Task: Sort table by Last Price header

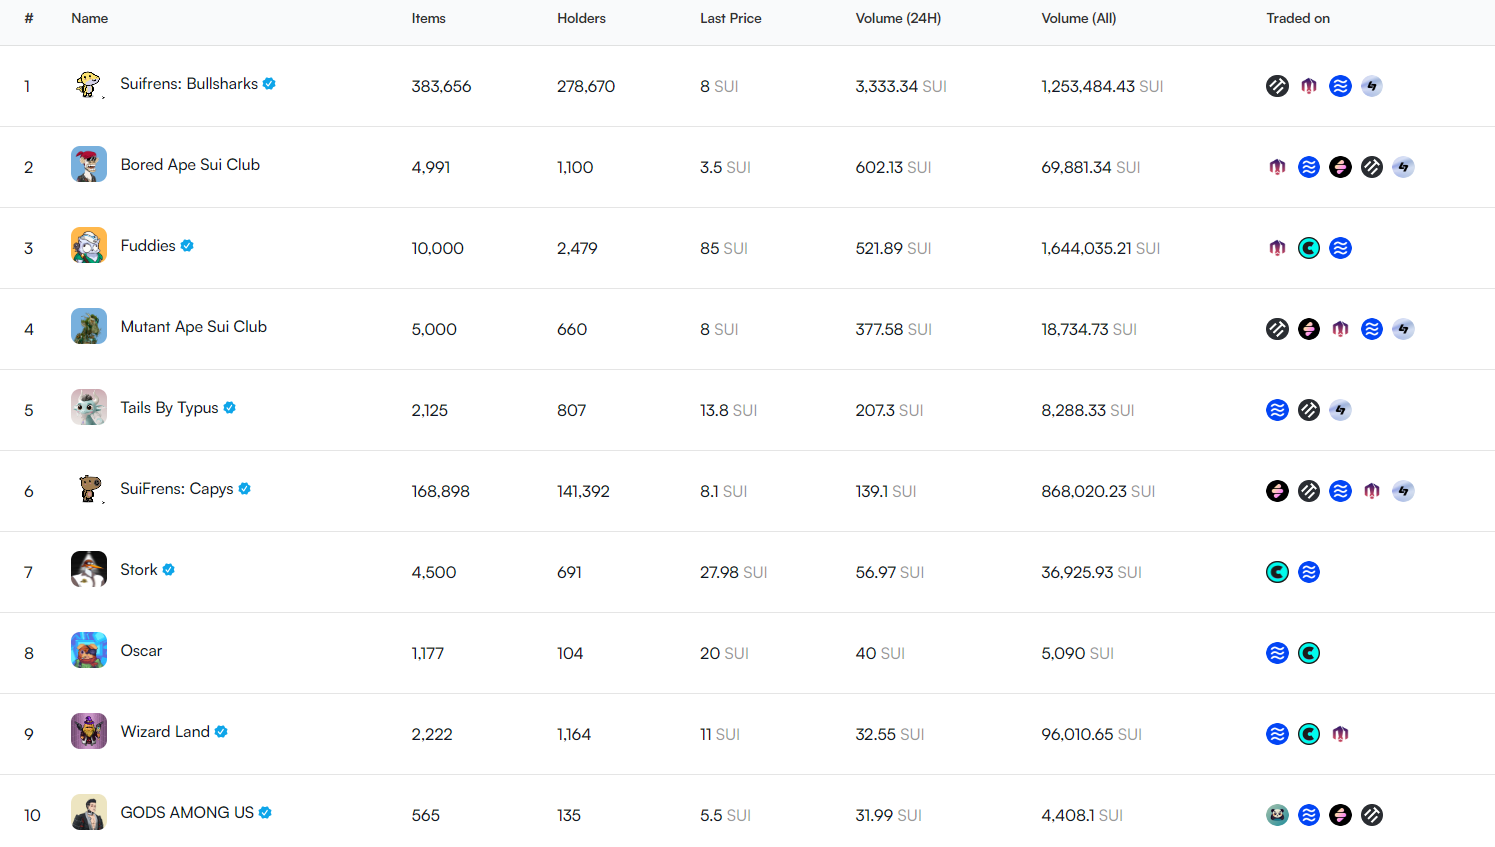Action: 730,18
